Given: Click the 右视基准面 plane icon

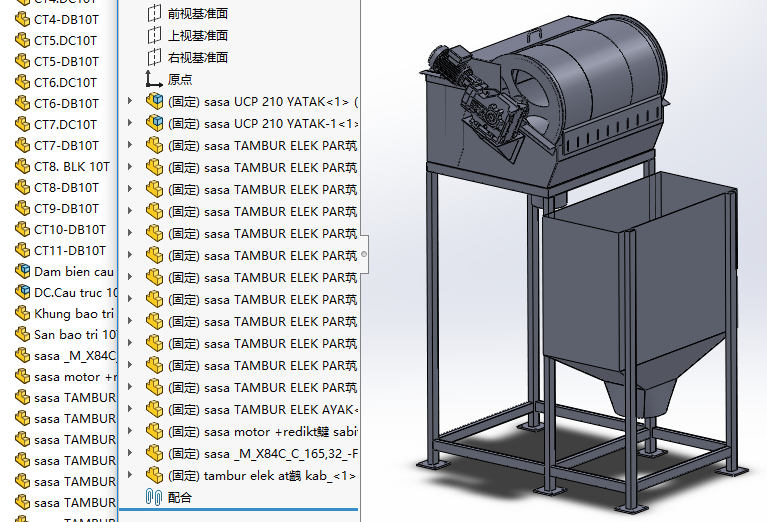Looking at the screenshot, I should click(x=154, y=57).
